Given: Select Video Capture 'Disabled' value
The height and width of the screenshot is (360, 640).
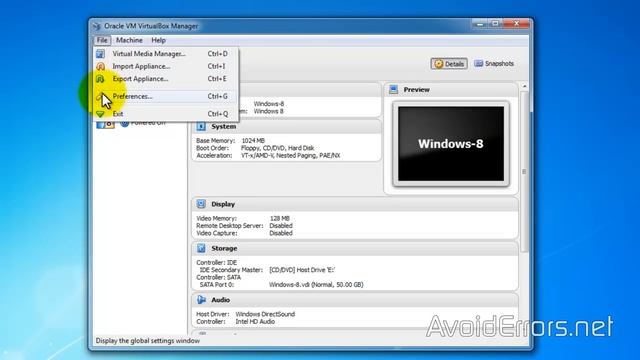Looking at the screenshot, I should [281, 233].
